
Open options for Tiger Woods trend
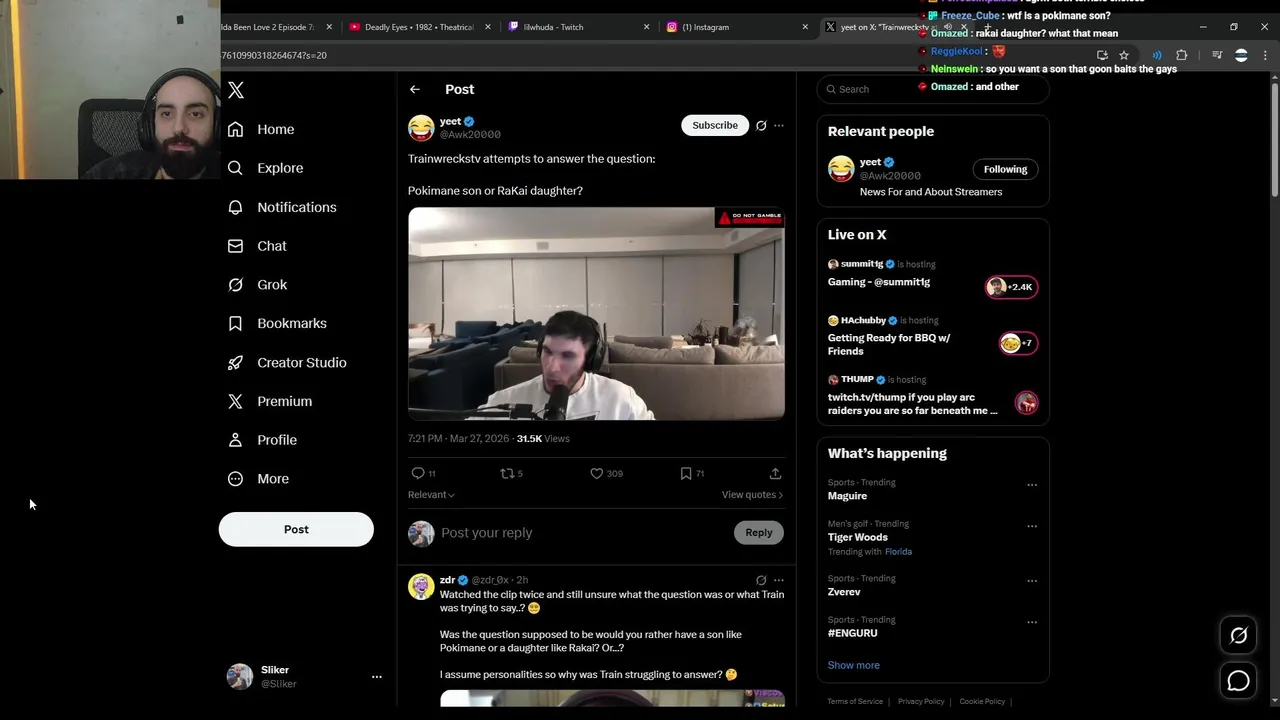[1032, 526]
